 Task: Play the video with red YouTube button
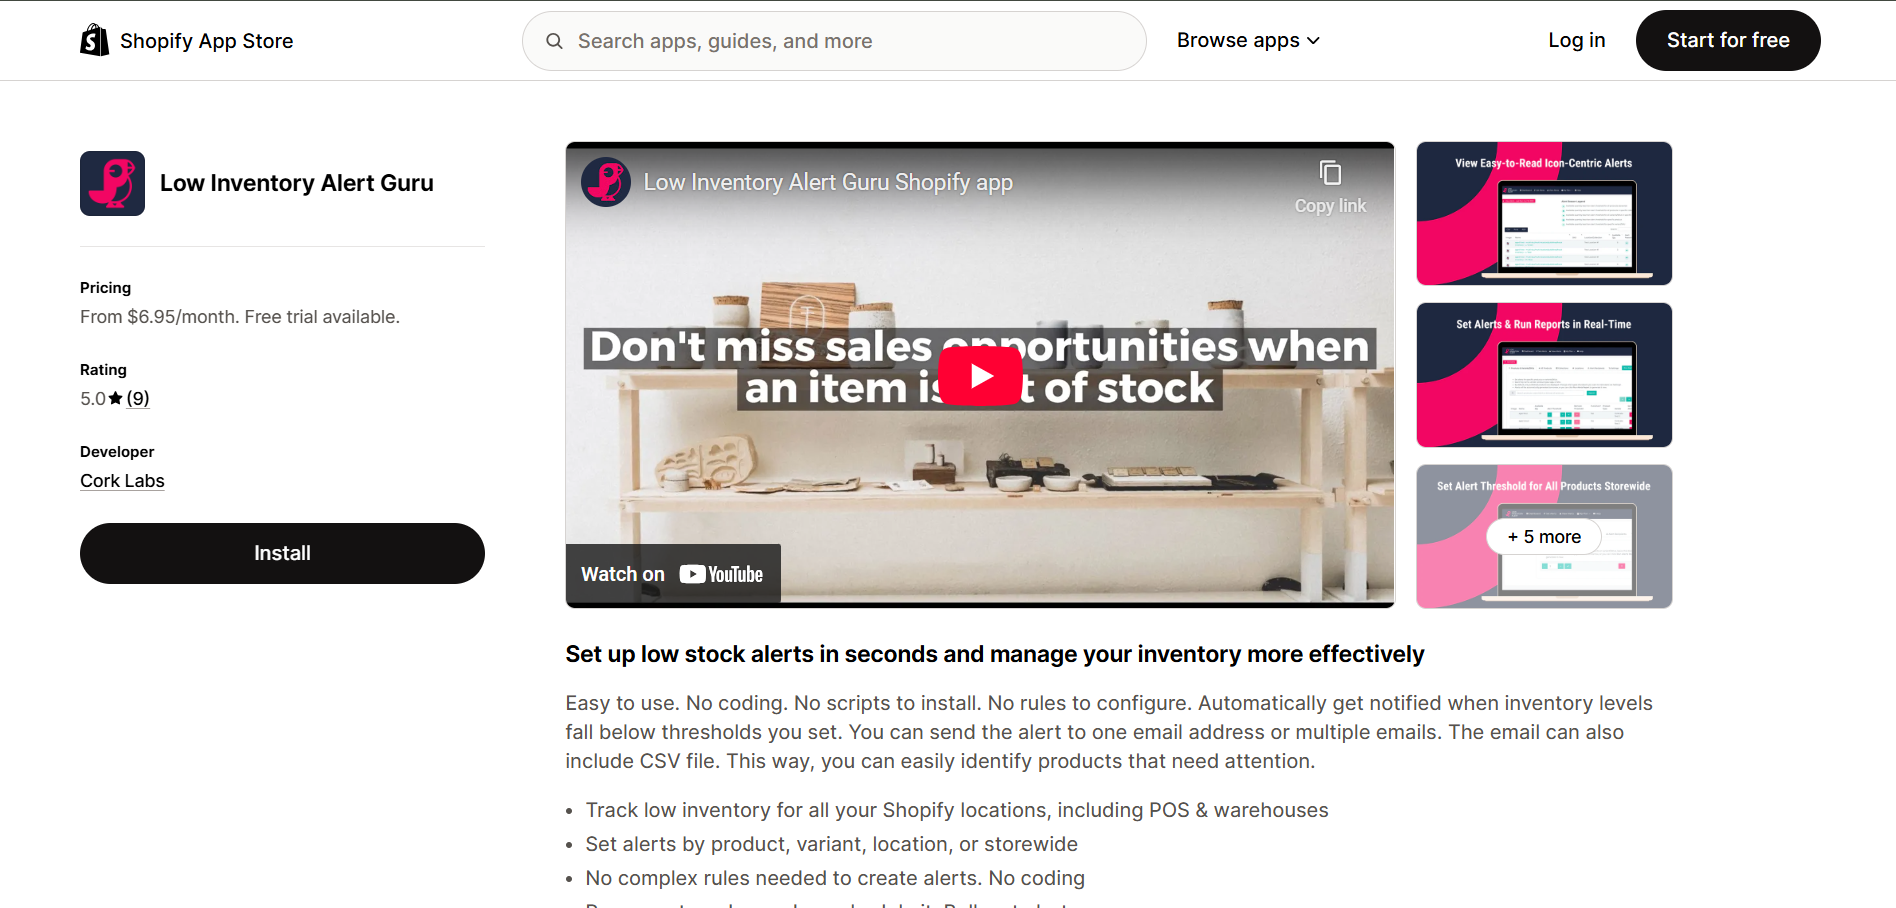980,375
